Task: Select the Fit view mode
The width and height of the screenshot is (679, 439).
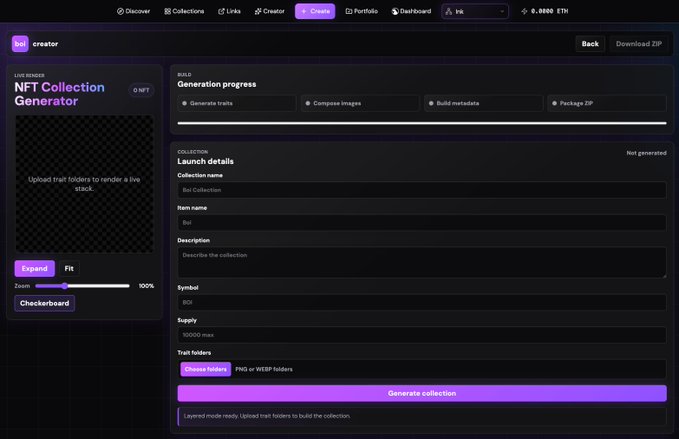Action: tap(69, 268)
